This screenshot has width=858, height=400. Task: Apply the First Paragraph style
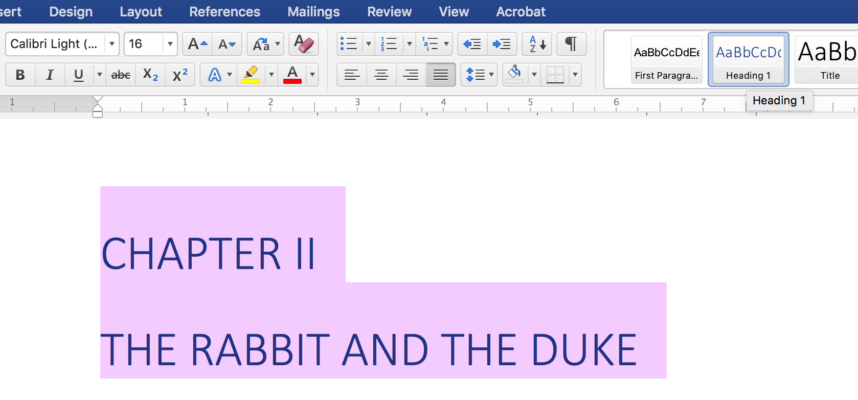[666, 58]
